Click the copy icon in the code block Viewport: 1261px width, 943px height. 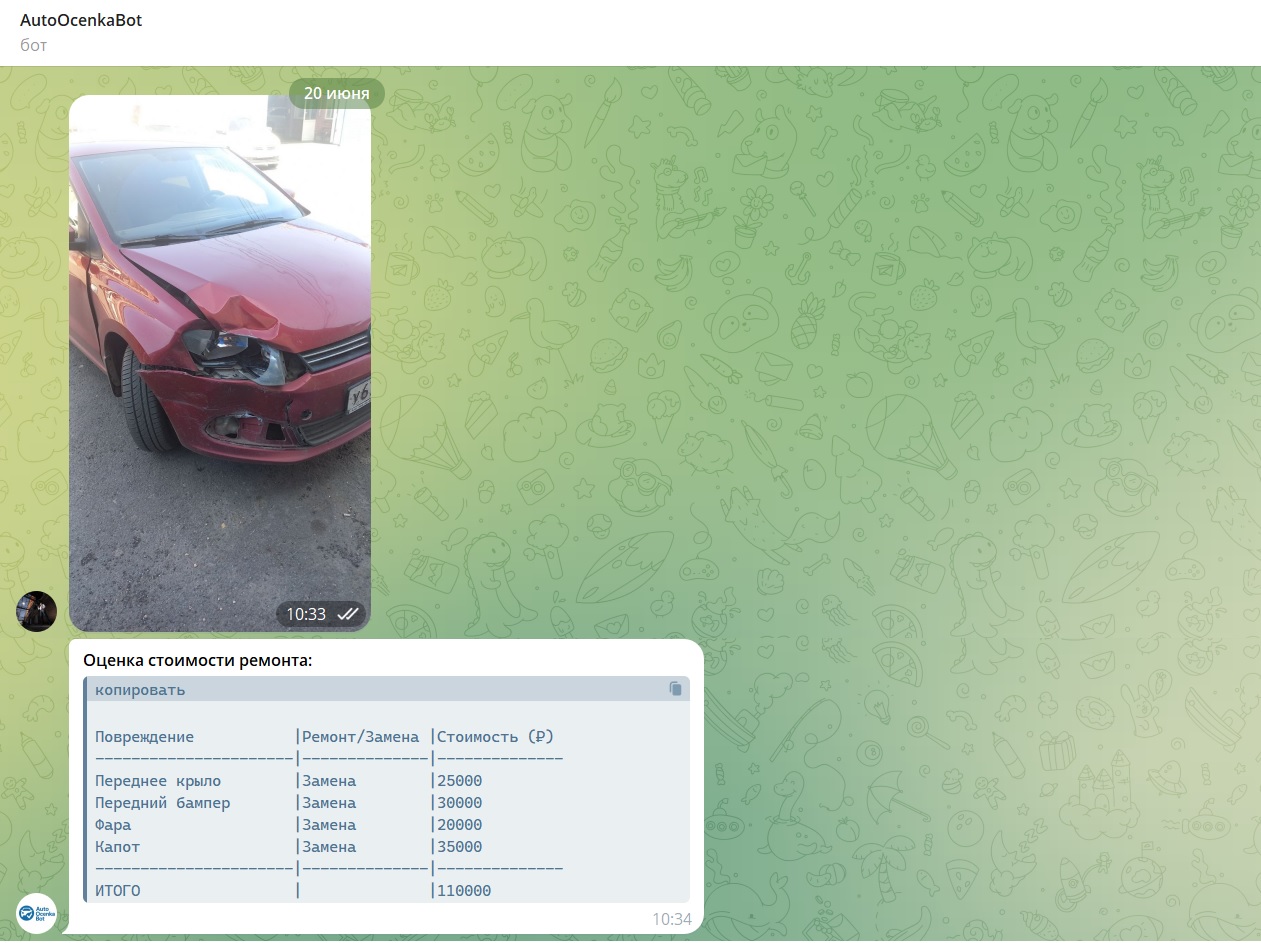[x=676, y=689]
